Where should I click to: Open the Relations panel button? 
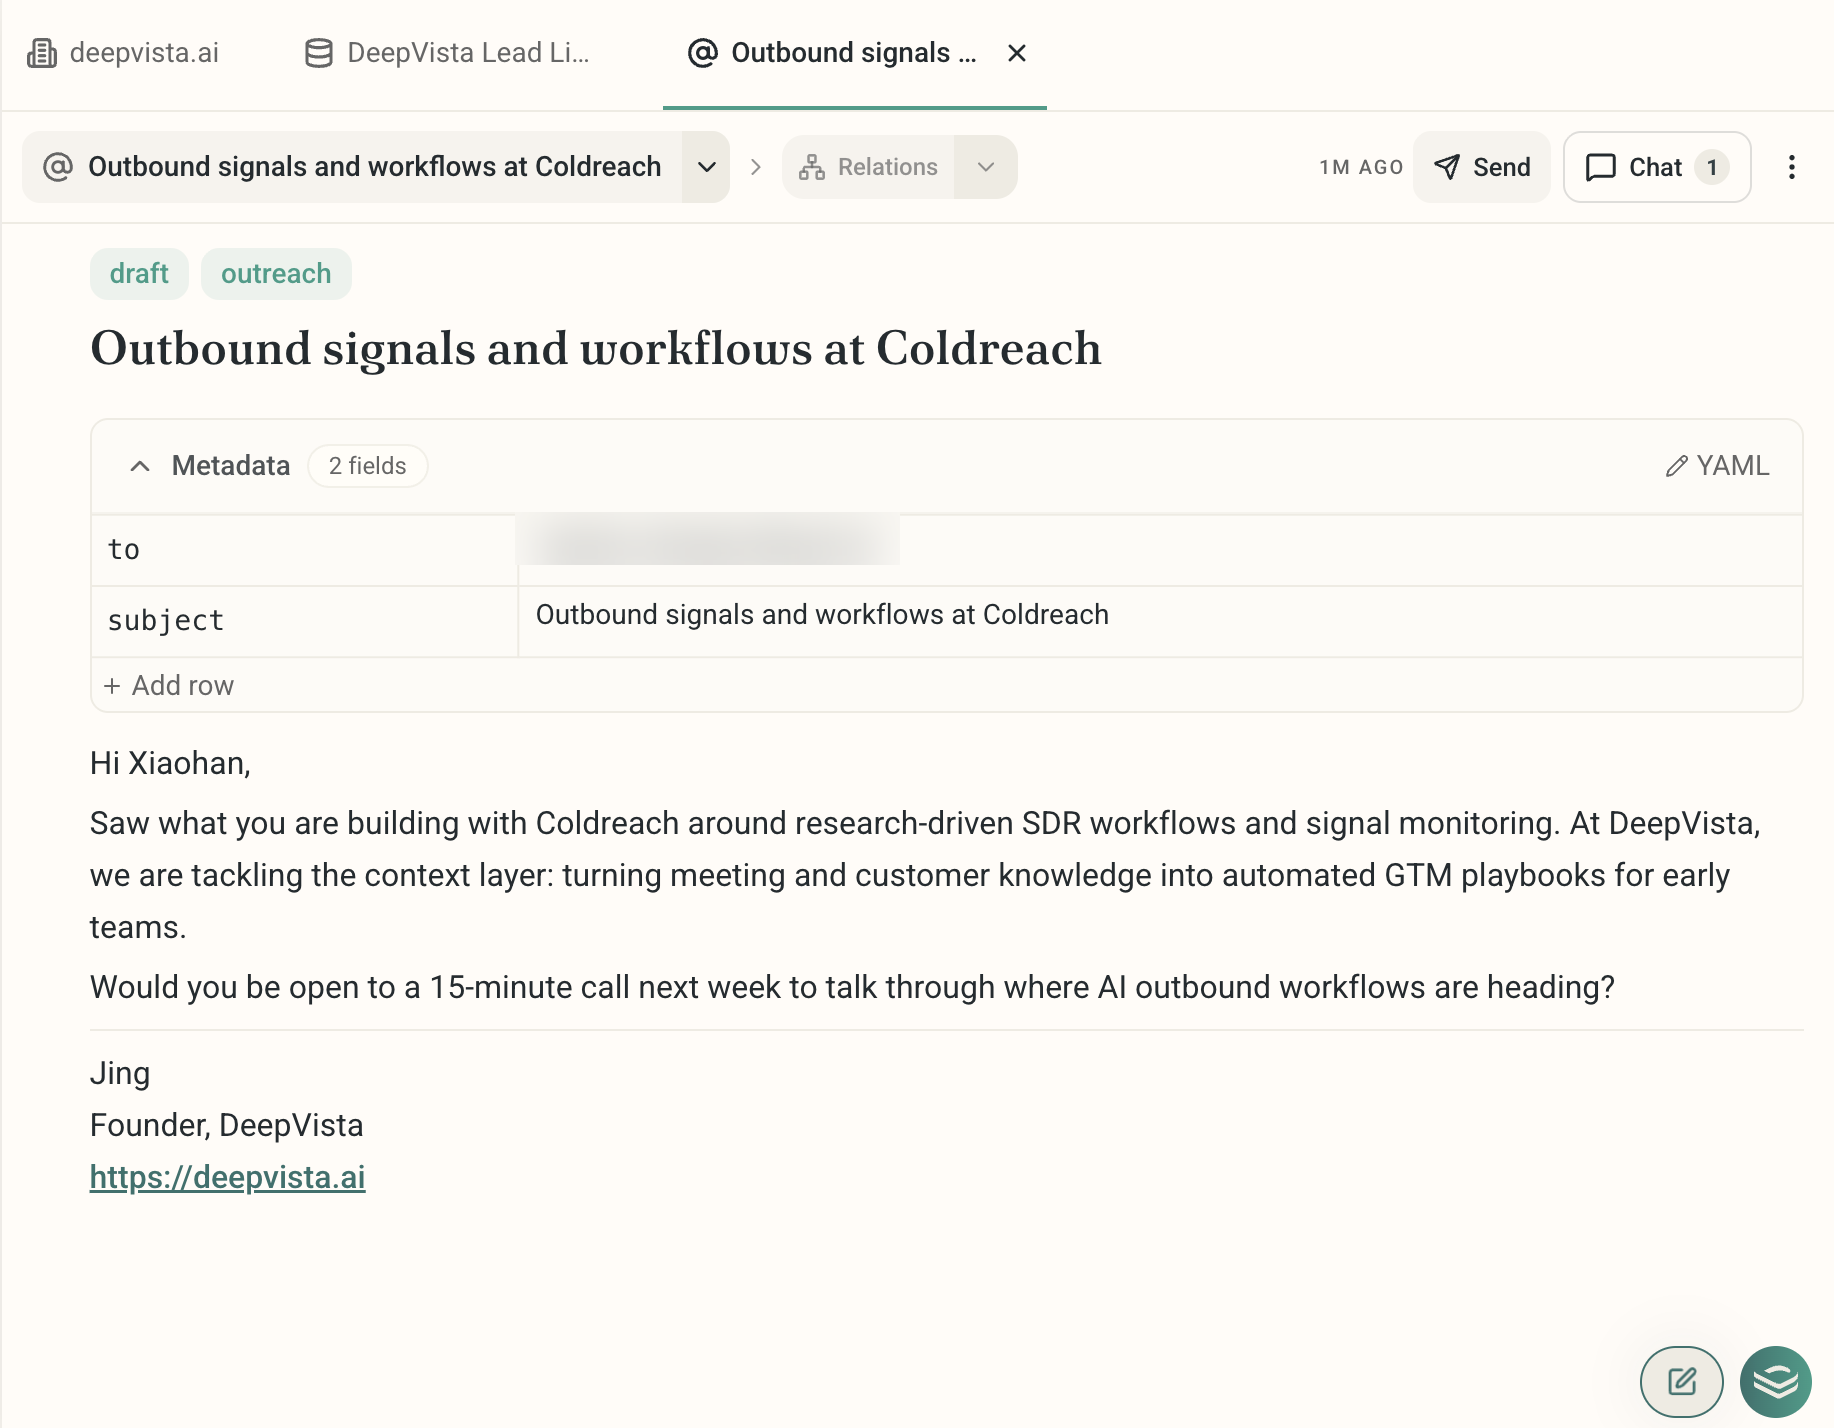[x=868, y=167]
